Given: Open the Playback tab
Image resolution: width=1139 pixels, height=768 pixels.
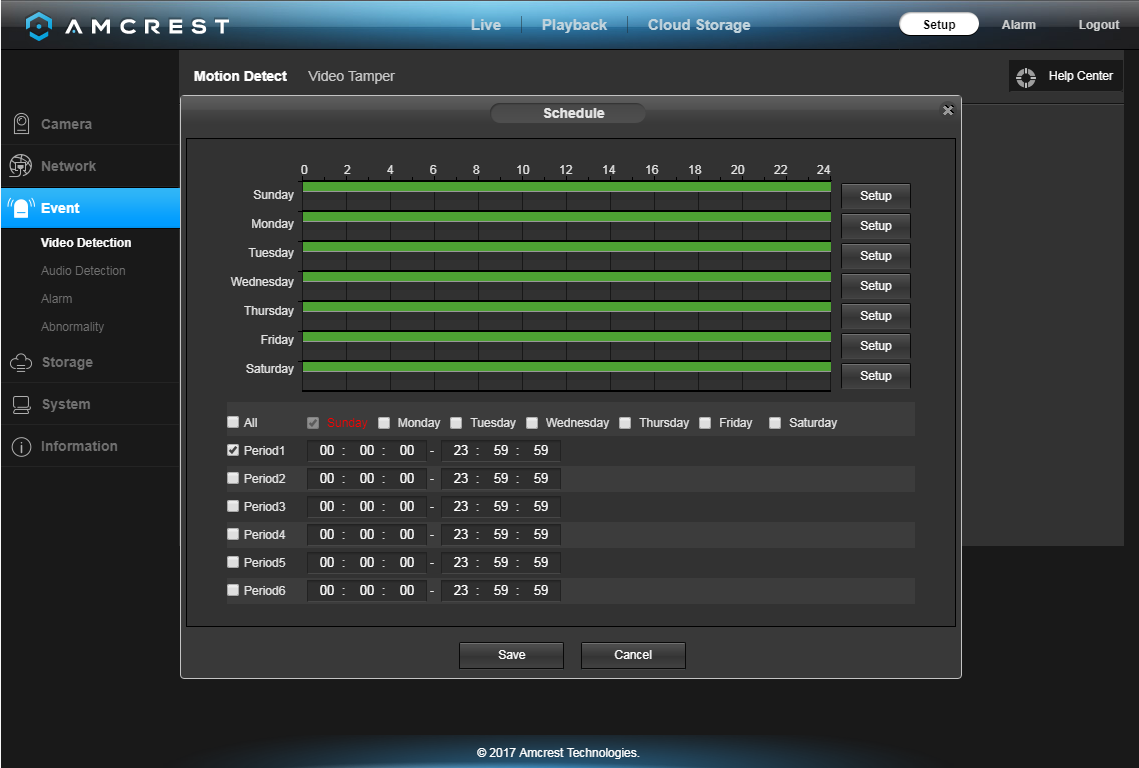Looking at the screenshot, I should pos(574,25).
